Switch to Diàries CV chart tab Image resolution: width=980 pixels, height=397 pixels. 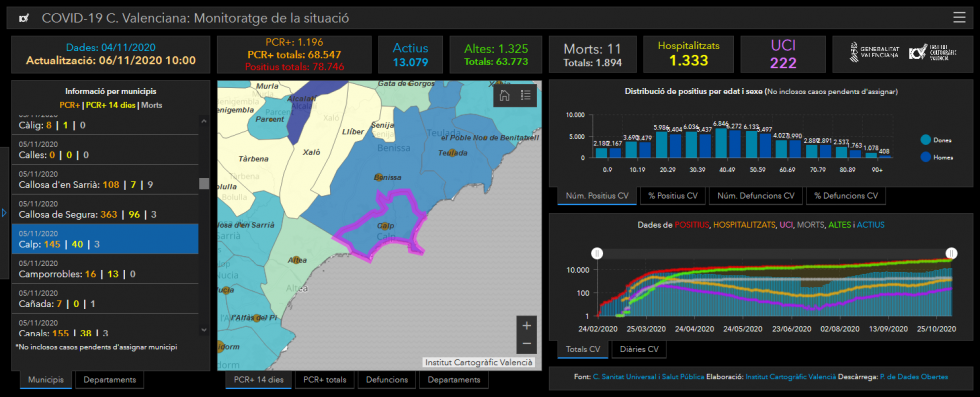point(639,349)
